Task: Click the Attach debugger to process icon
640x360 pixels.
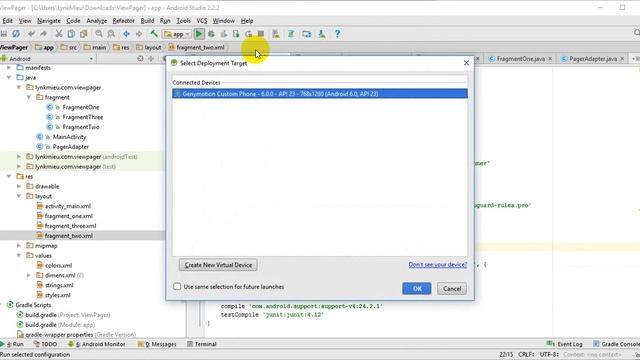Action: 236,34
